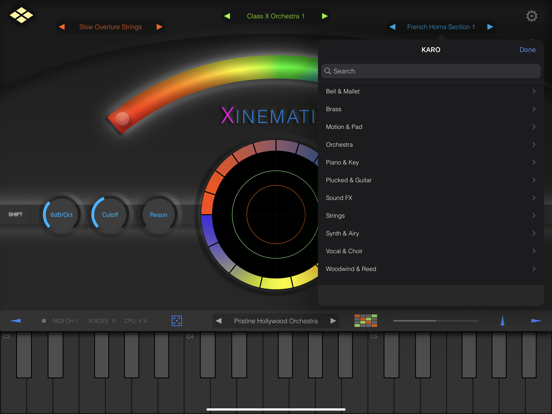552x414 pixels.
Task: Click the Search field in the browser
Action: click(x=431, y=71)
